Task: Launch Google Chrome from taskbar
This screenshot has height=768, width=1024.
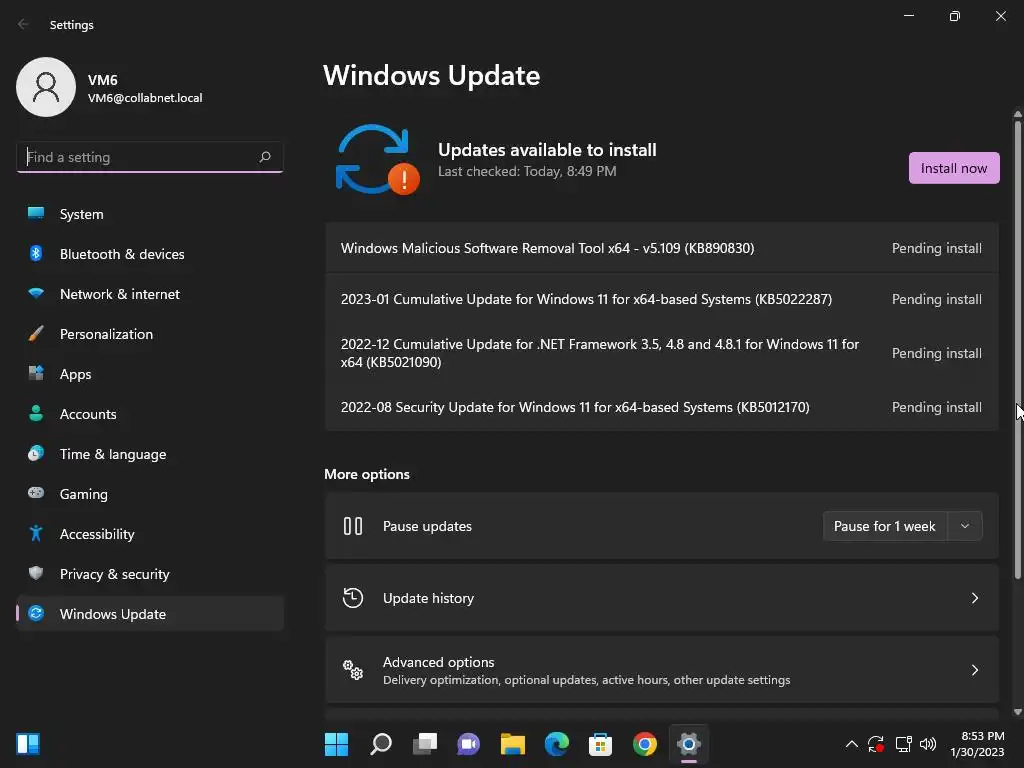Action: pos(645,744)
